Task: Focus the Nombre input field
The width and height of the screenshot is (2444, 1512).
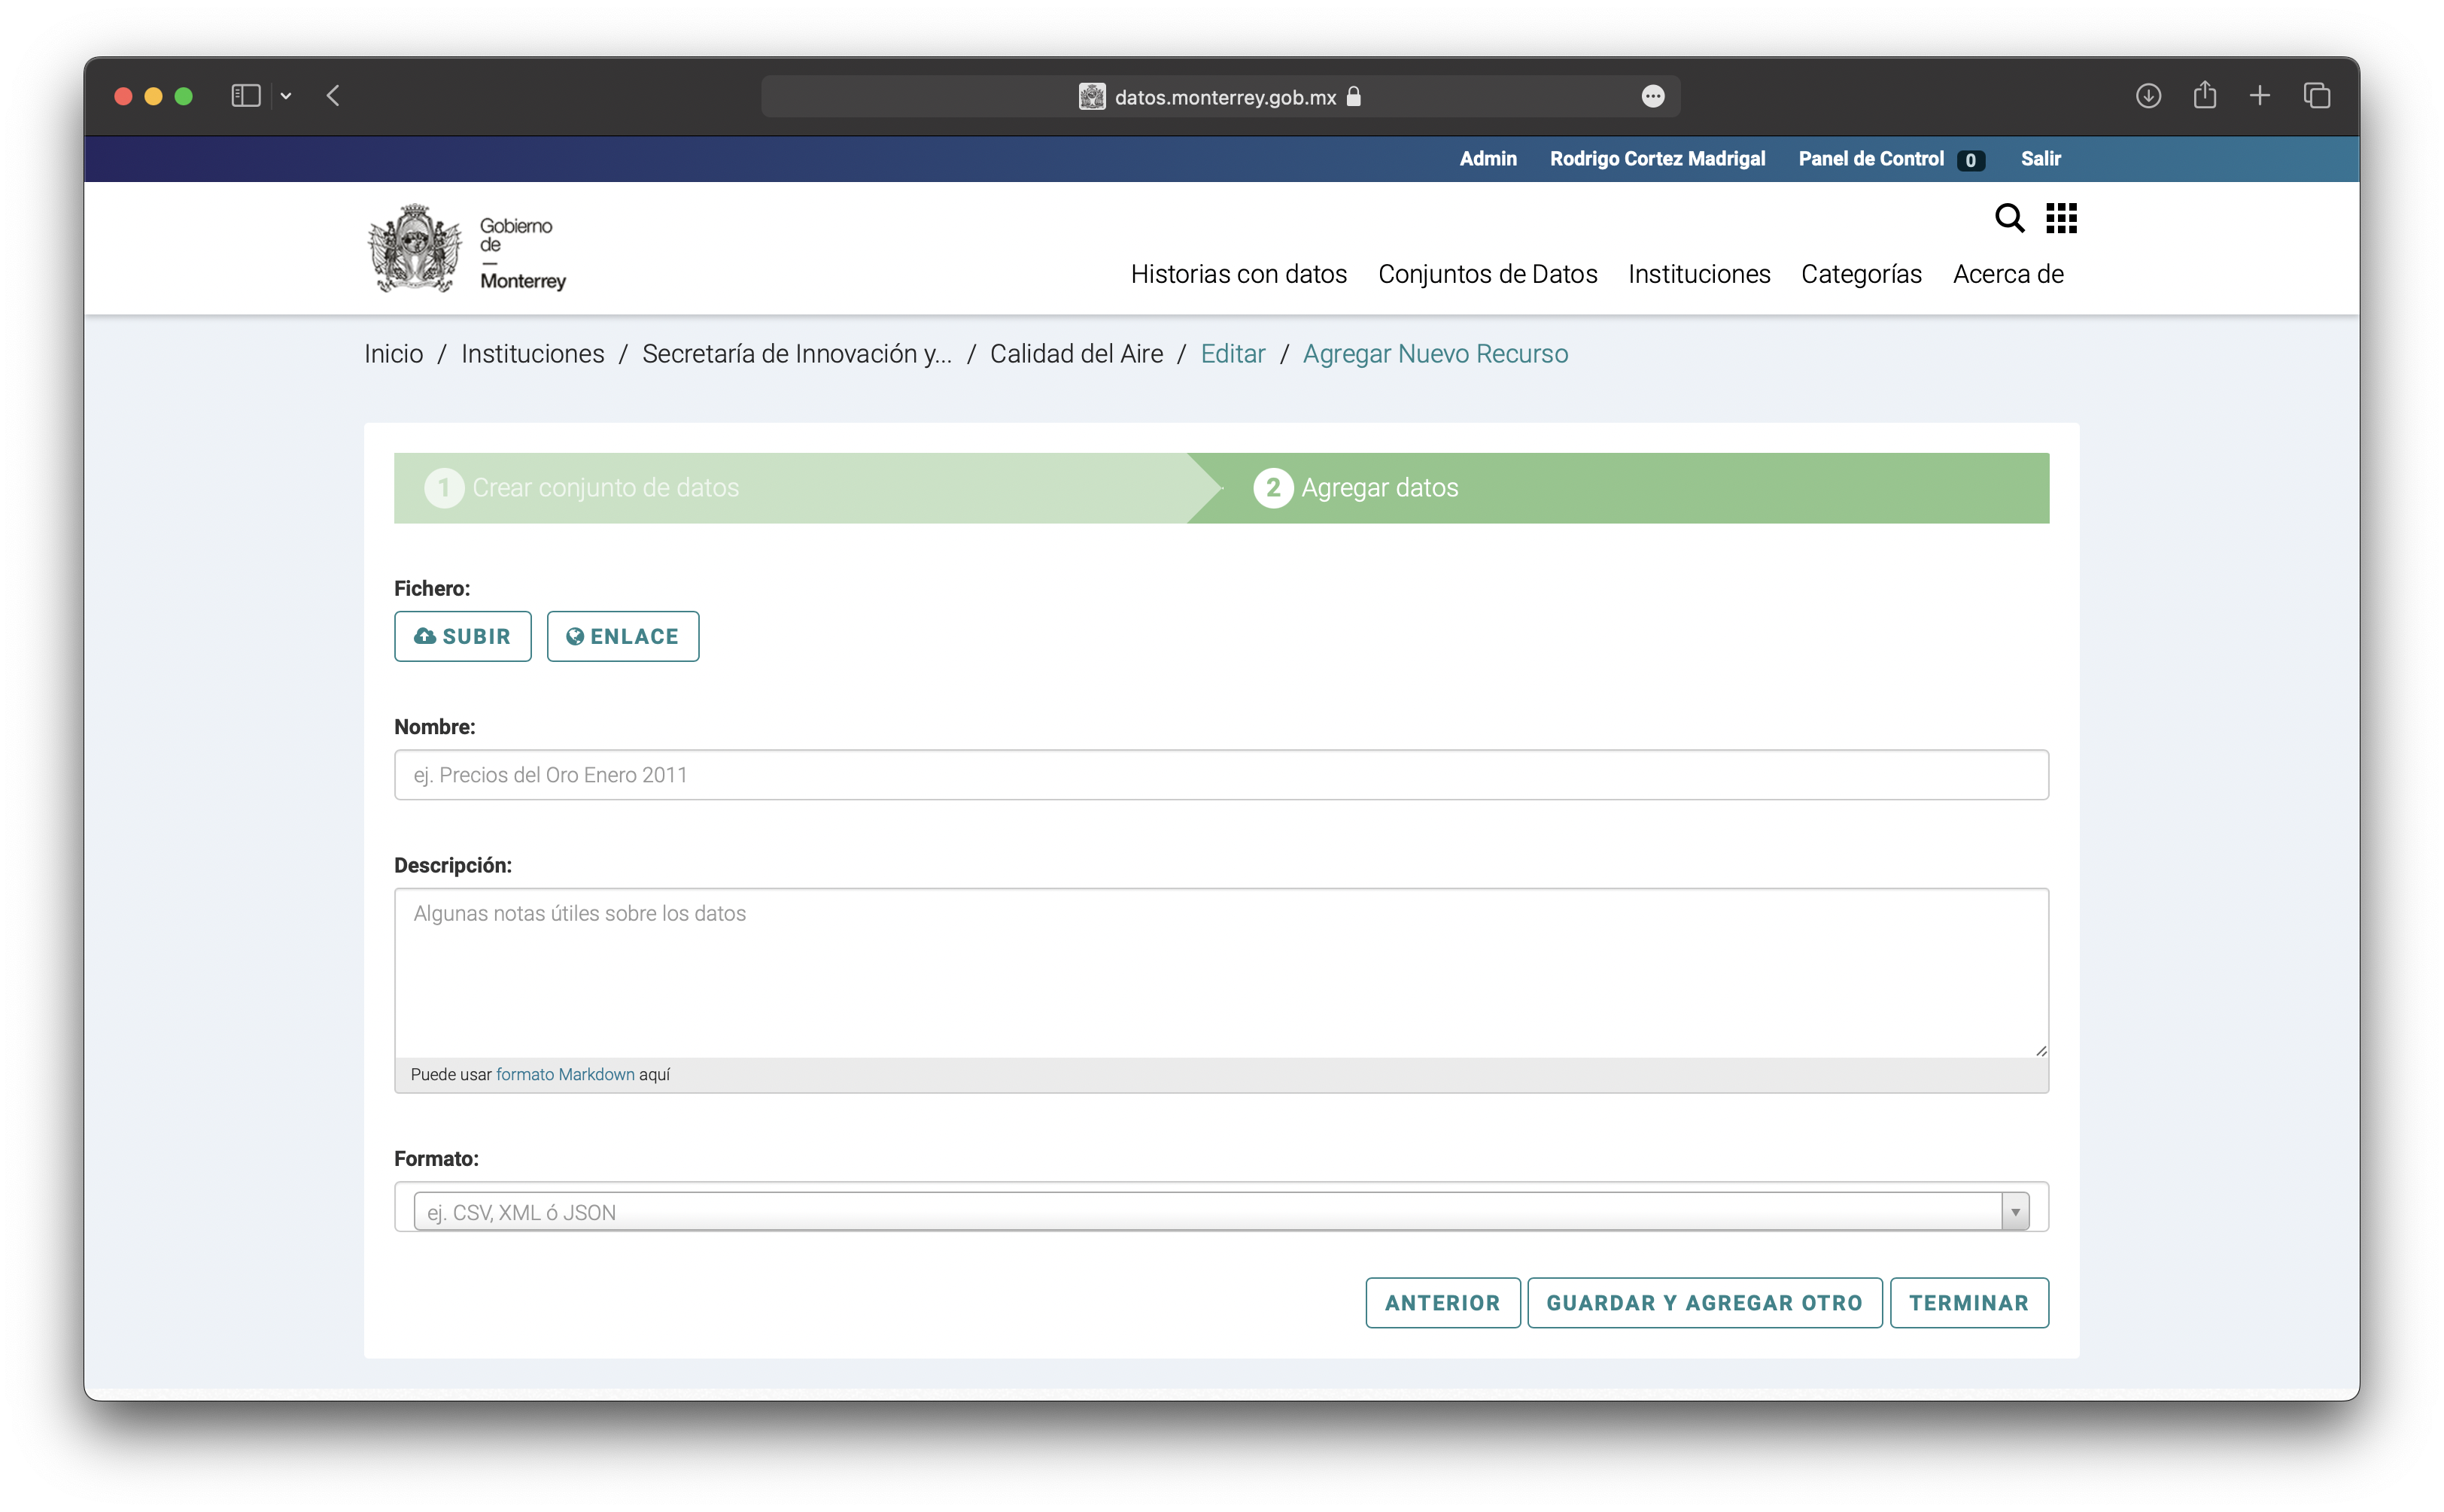Action: click(1221, 775)
